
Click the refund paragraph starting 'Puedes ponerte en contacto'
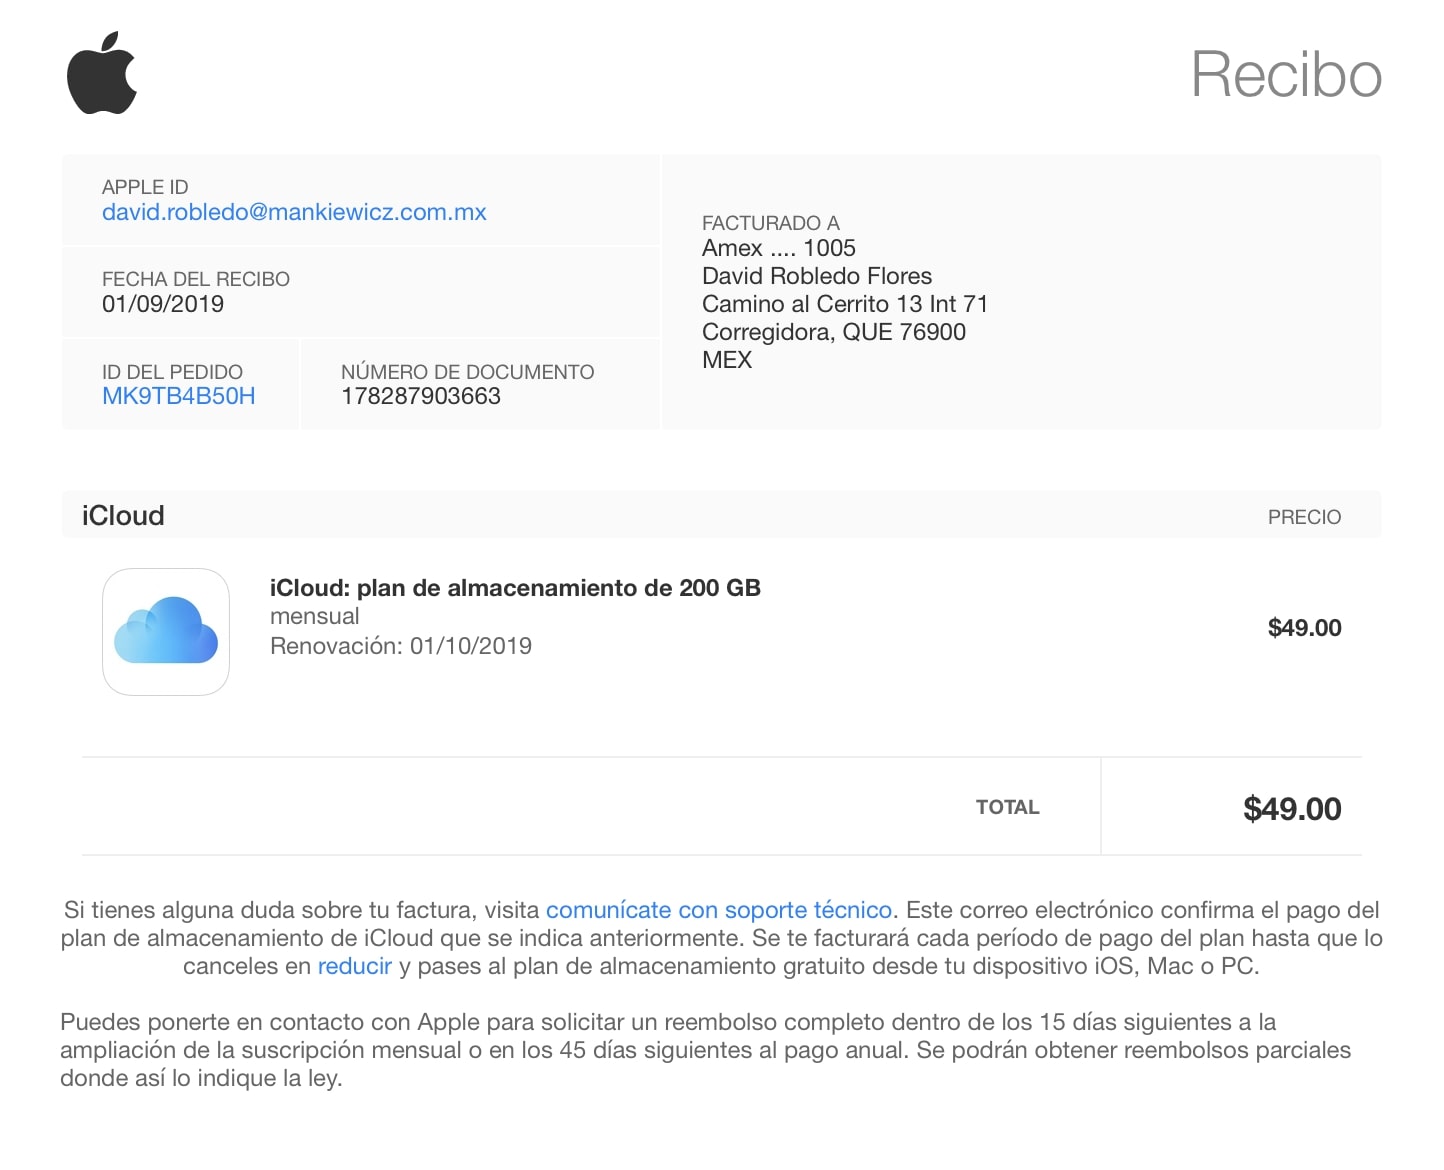[706, 1050]
